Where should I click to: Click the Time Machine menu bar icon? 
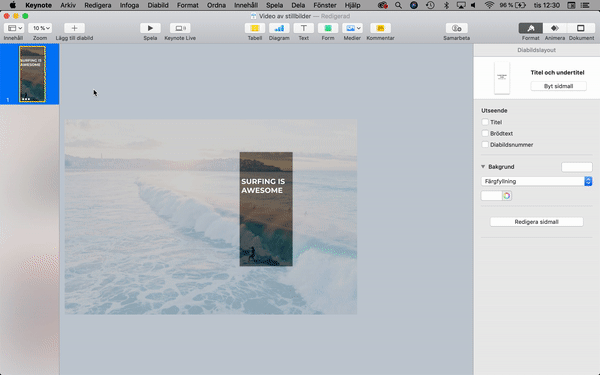click(x=430, y=5)
